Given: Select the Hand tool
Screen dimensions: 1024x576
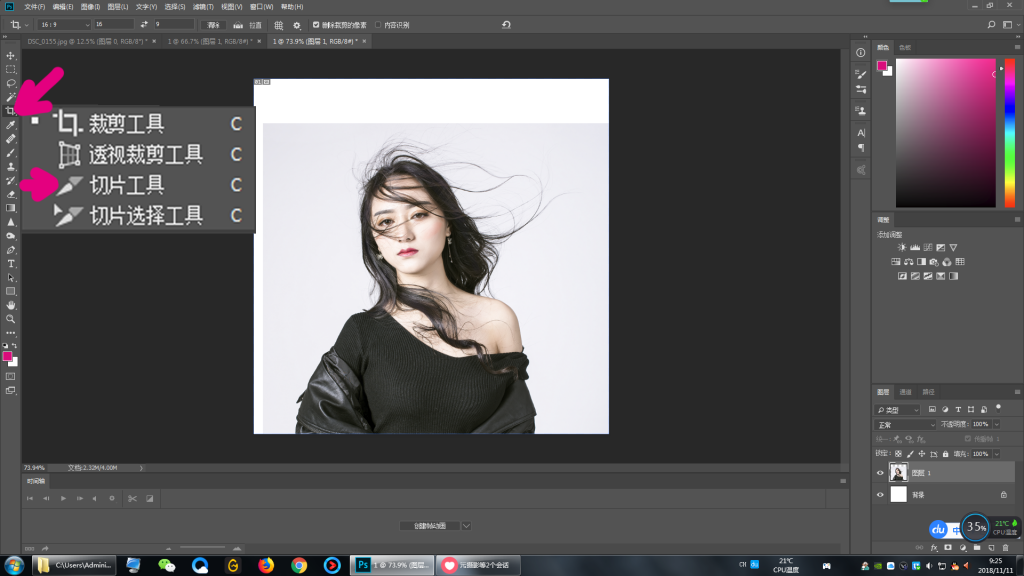Looking at the screenshot, I should point(10,305).
